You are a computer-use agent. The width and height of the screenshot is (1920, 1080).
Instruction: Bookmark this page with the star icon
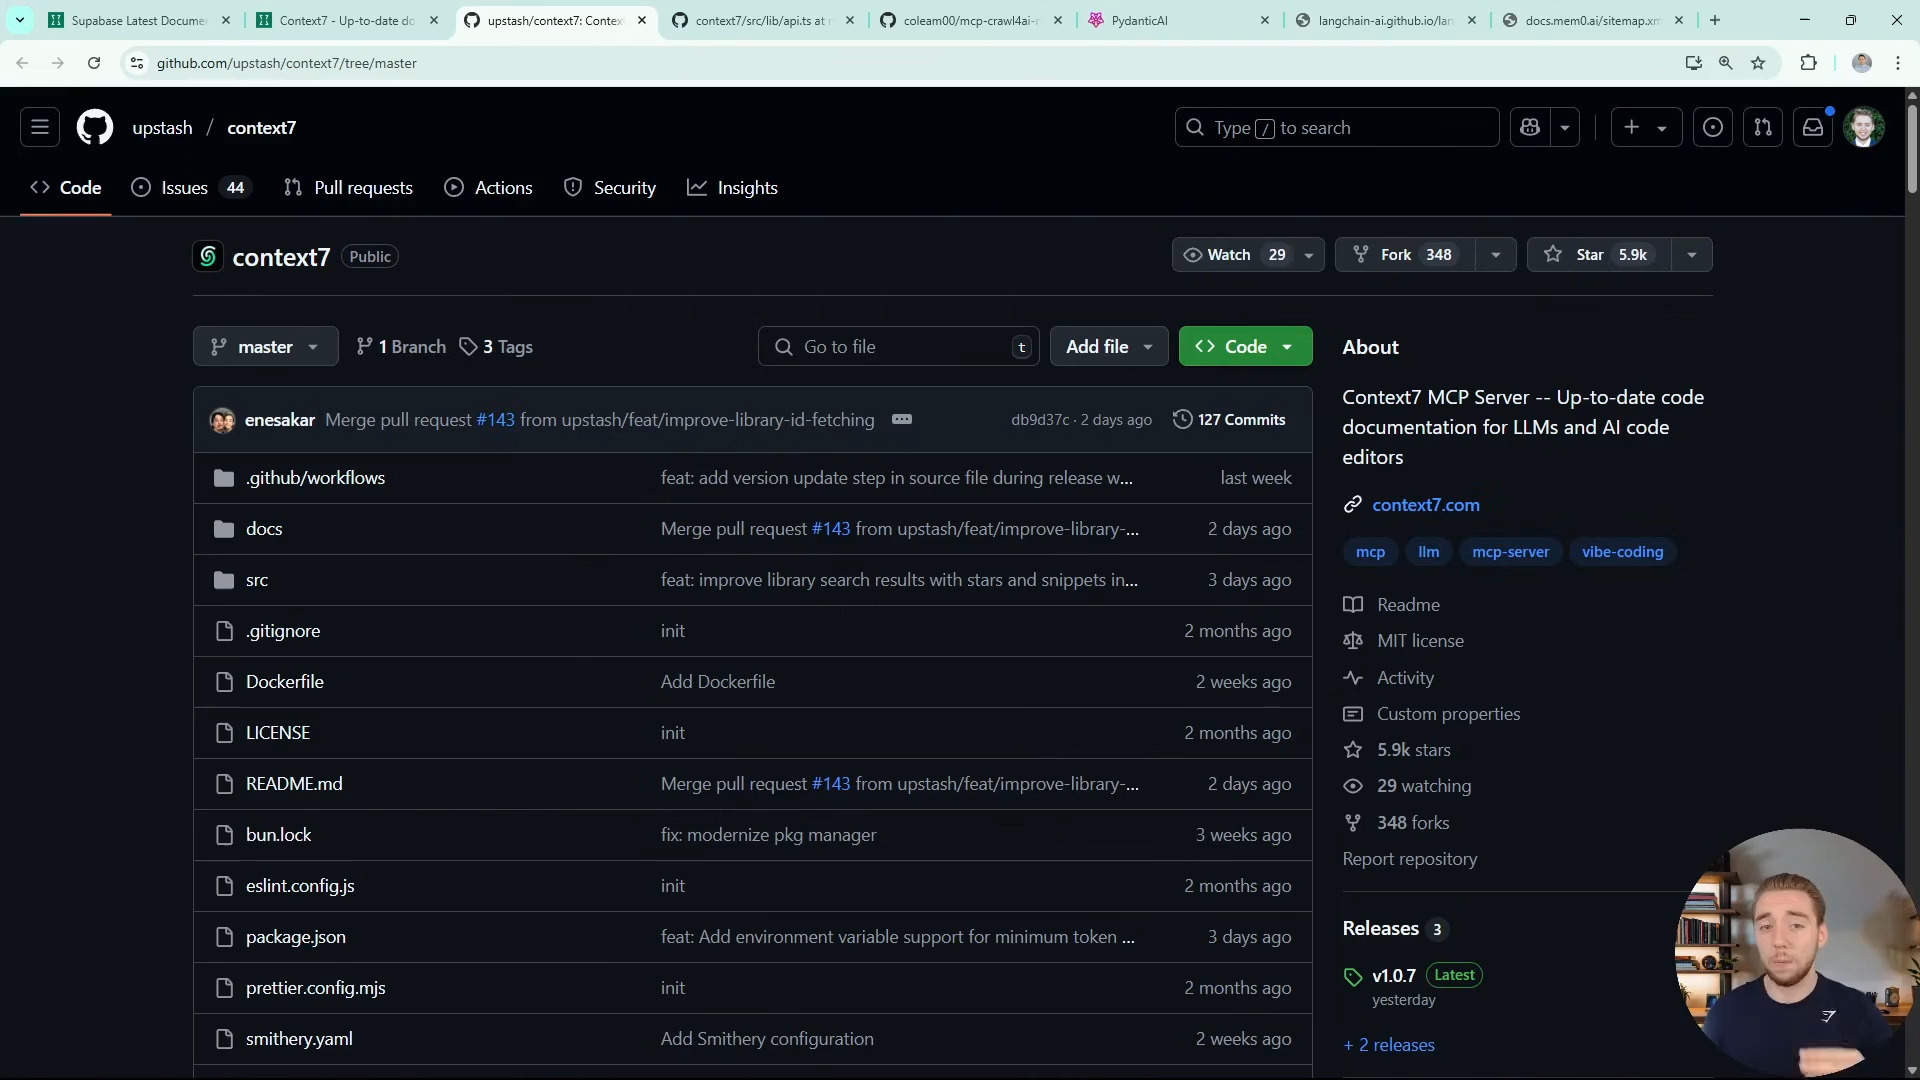1758,63
